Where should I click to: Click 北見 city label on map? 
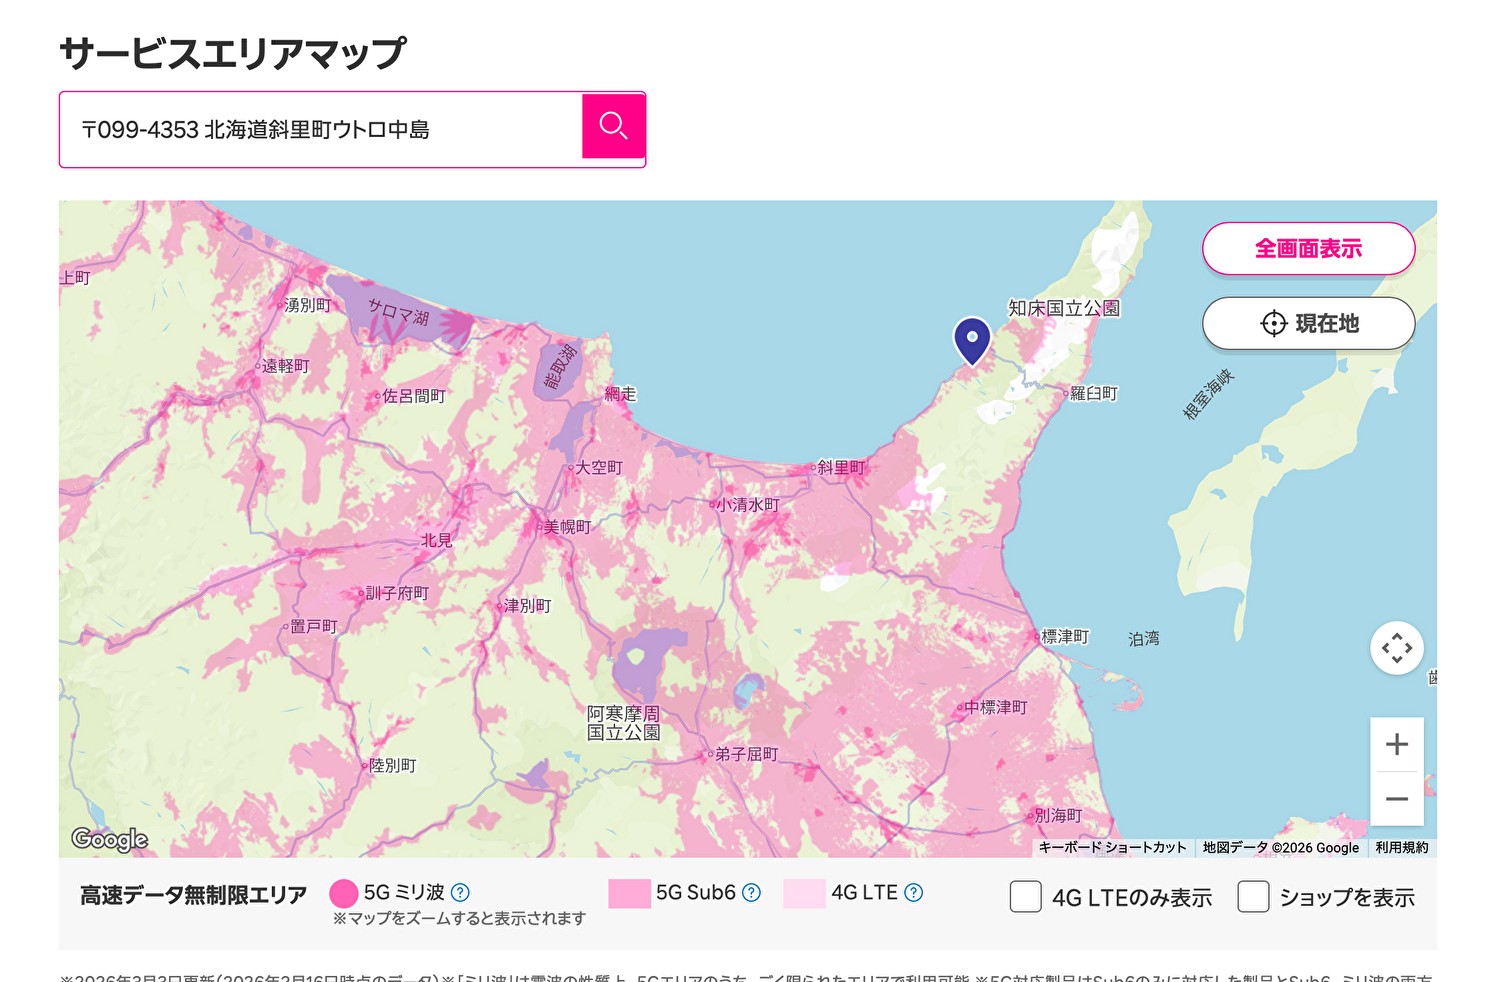point(436,540)
